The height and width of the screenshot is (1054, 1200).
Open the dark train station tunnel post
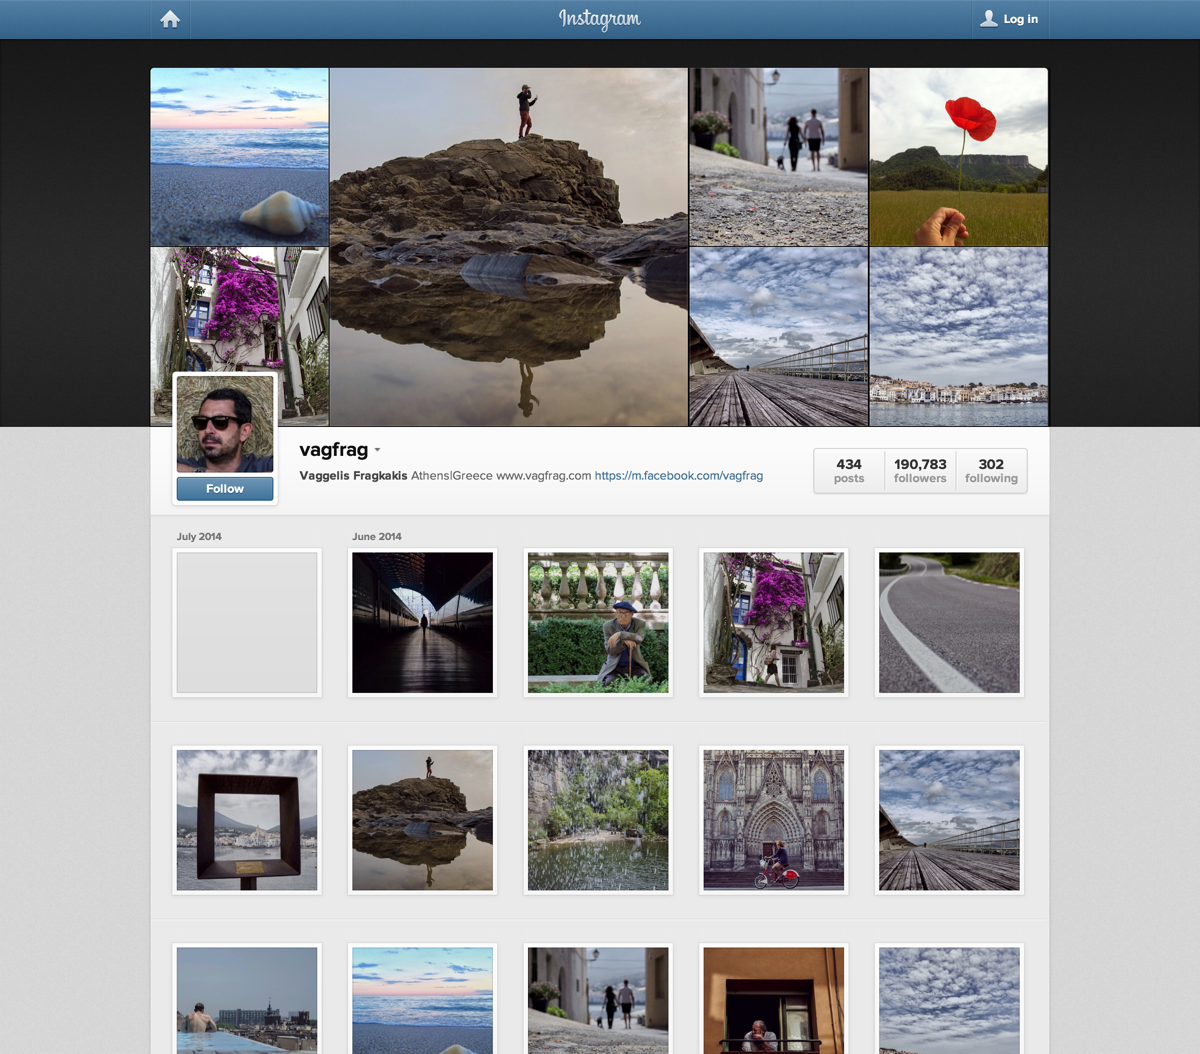point(422,622)
